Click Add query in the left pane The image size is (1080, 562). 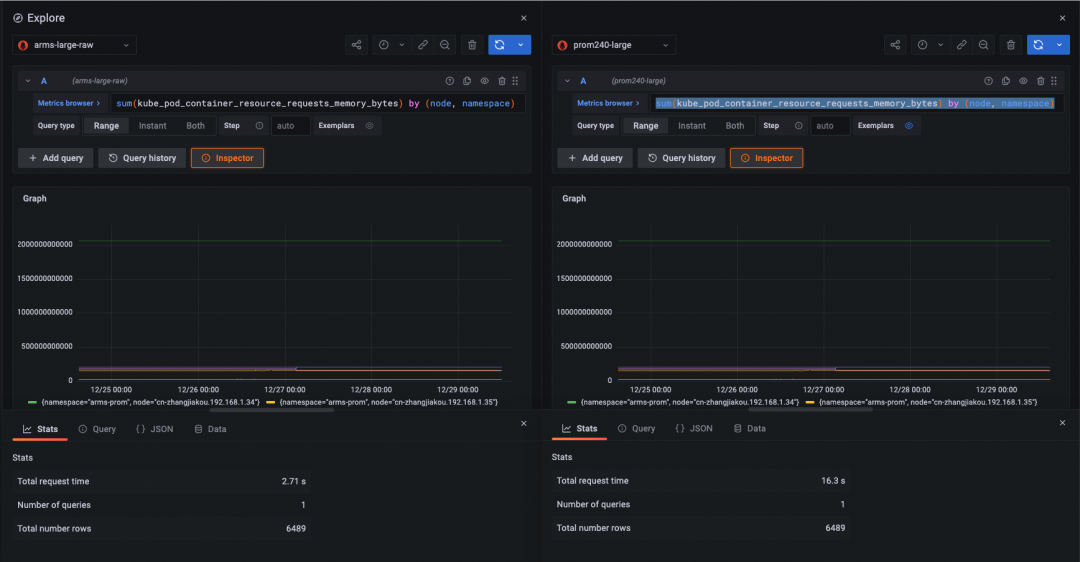[x=56, y=158]
